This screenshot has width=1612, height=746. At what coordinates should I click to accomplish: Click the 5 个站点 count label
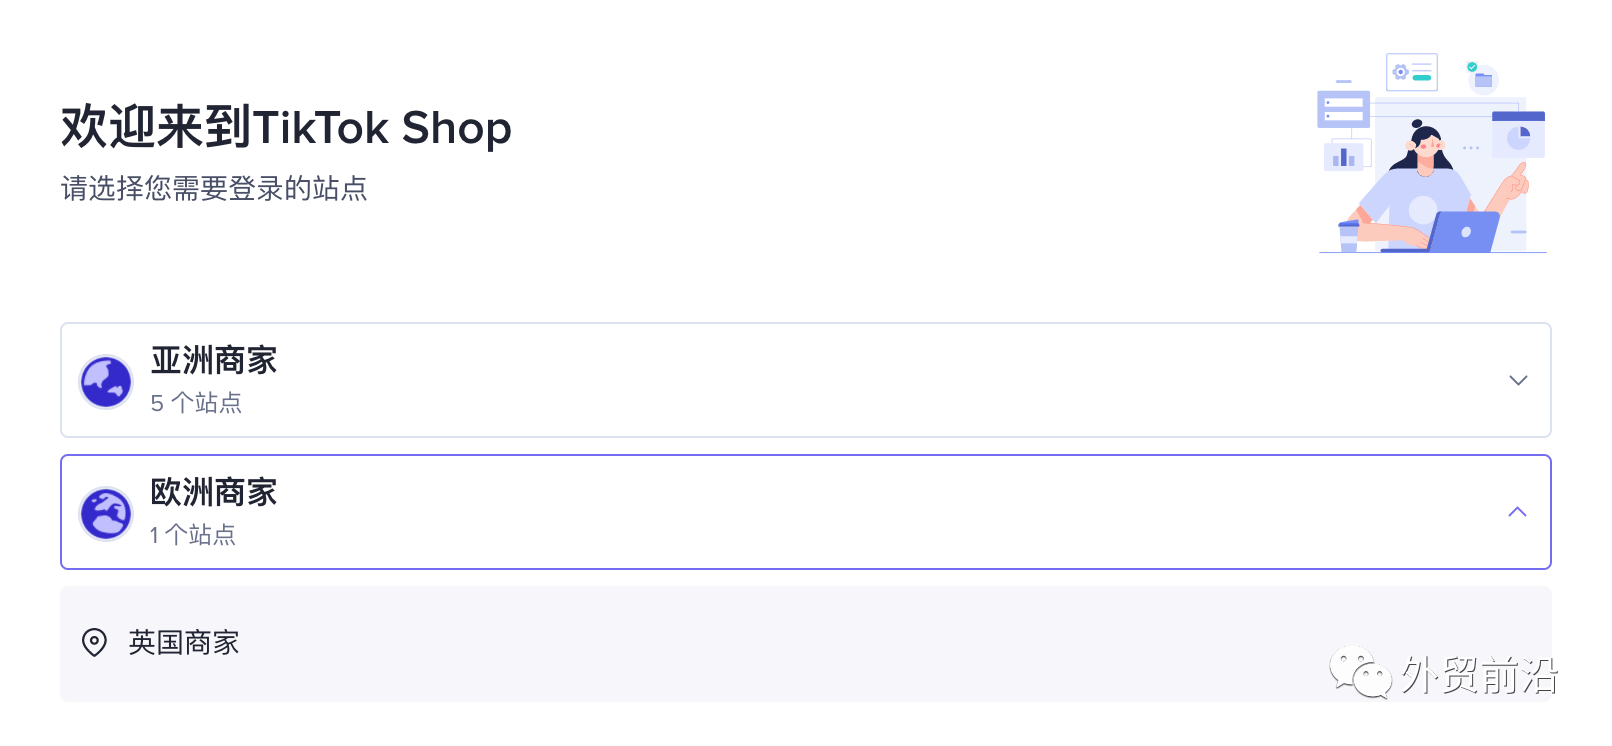[196, 403]
